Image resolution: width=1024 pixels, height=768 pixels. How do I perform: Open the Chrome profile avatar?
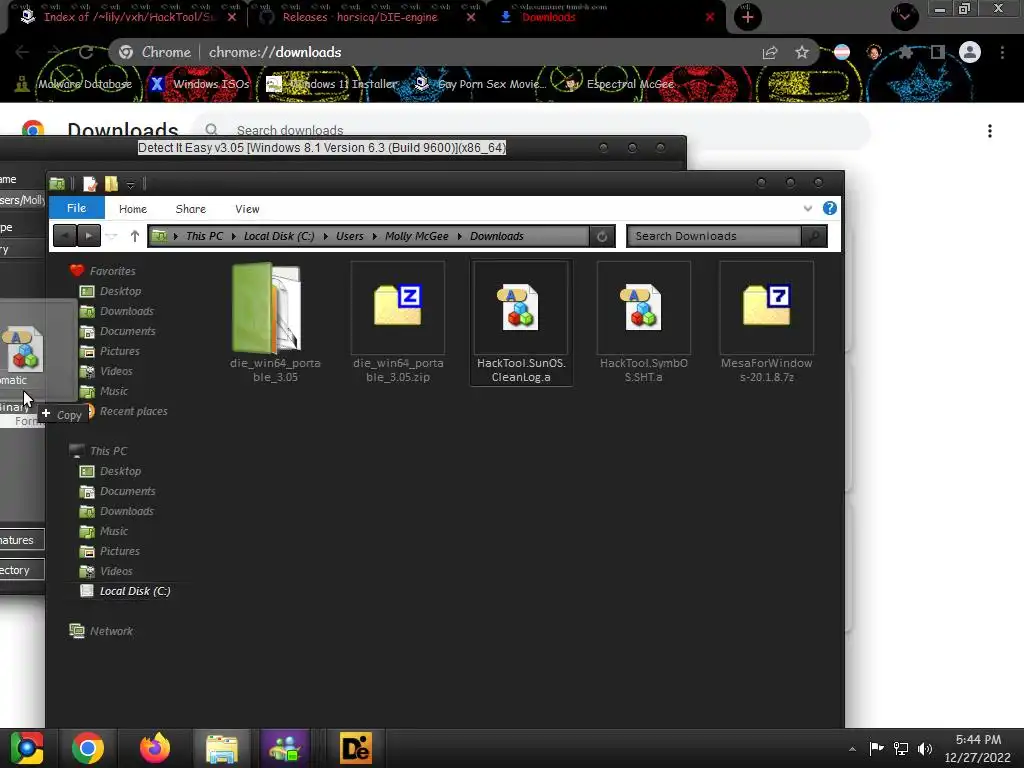pos(970,52)
